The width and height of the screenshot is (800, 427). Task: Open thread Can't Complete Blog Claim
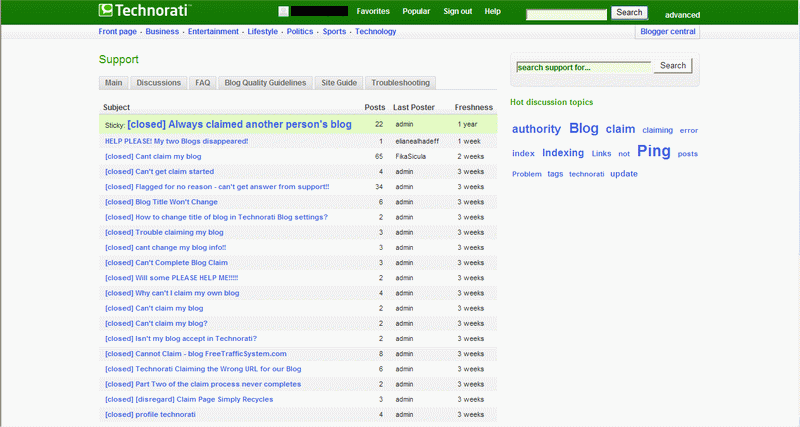(166, 263)
